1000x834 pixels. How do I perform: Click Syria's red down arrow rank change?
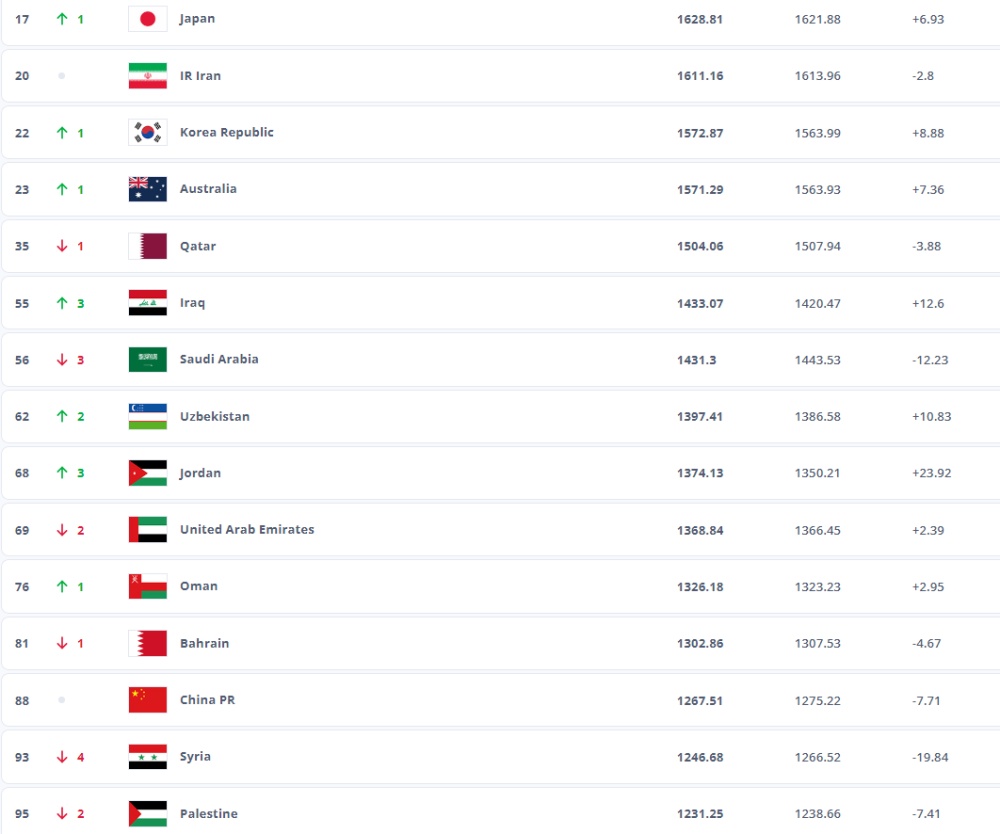[x=62, y=757]
